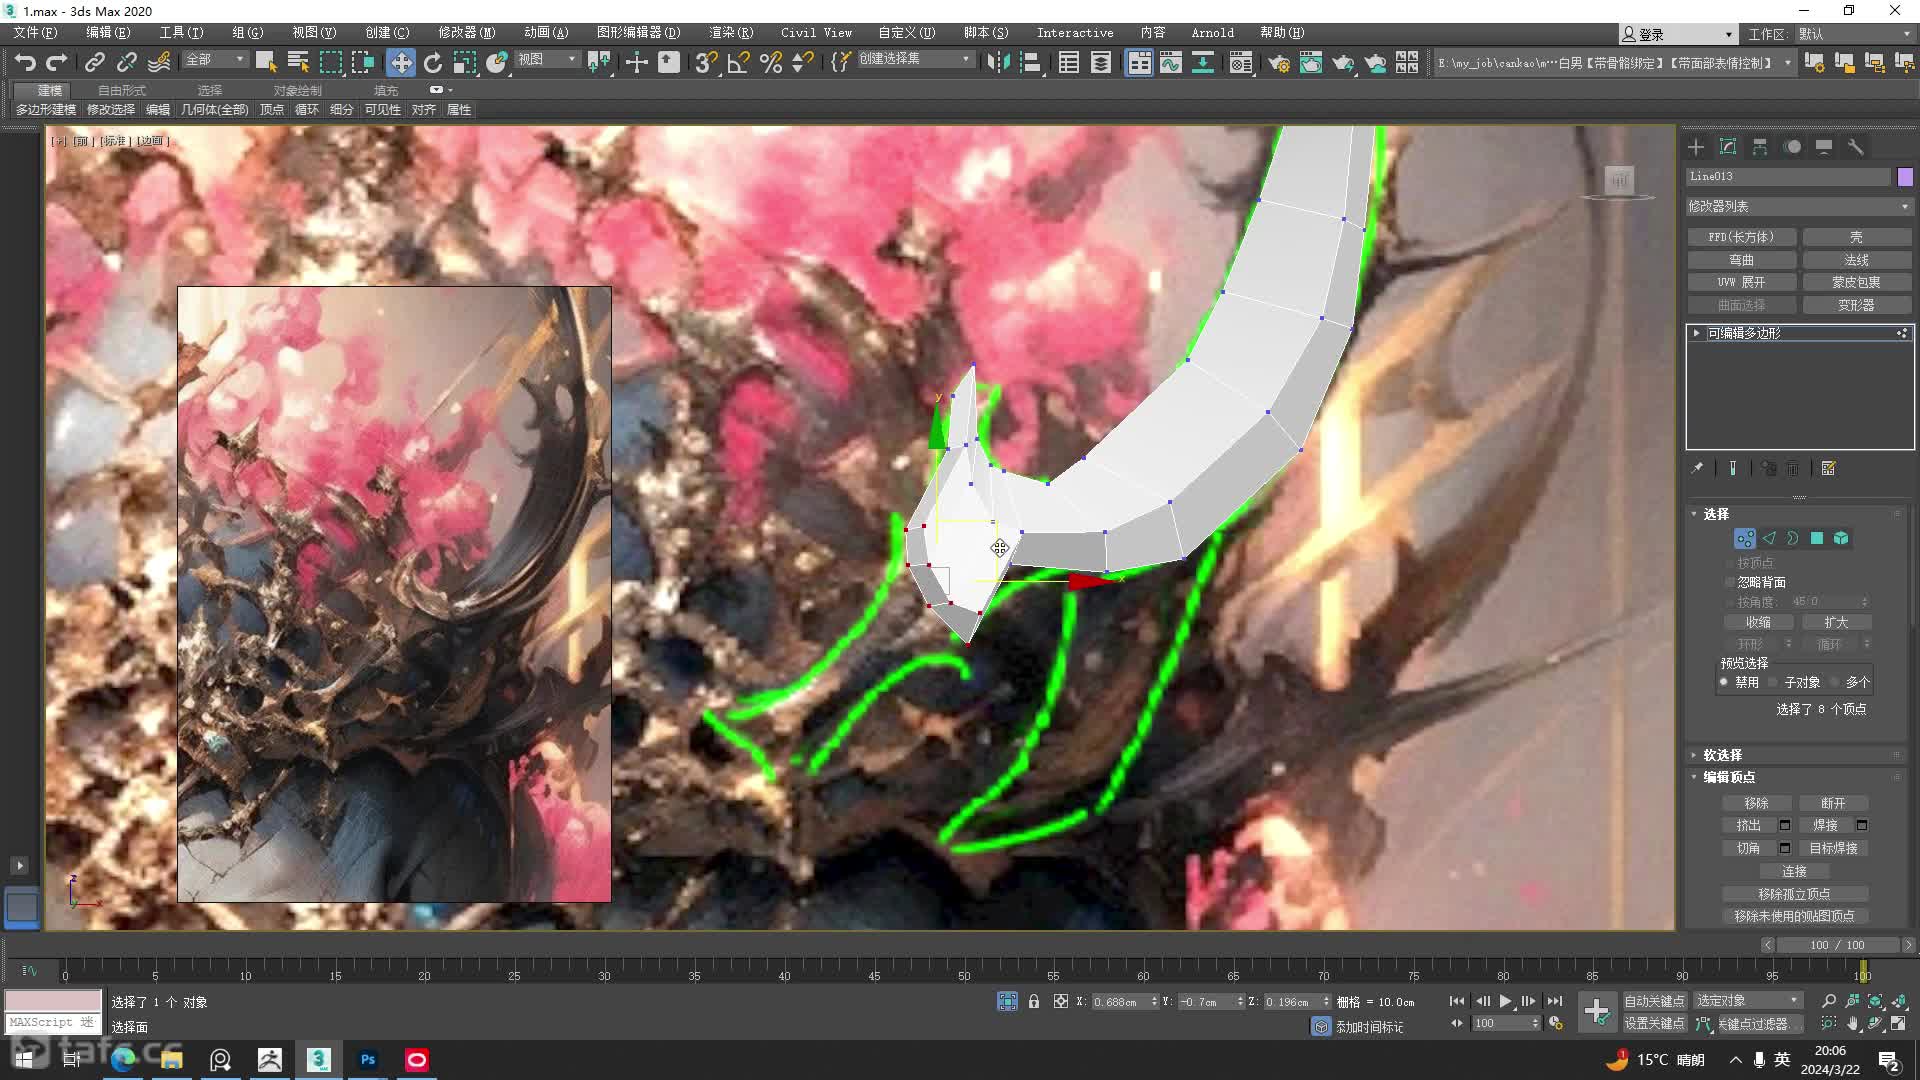Activate the Select and Rotate tool

pyautogui.click(x=432, y=62)
